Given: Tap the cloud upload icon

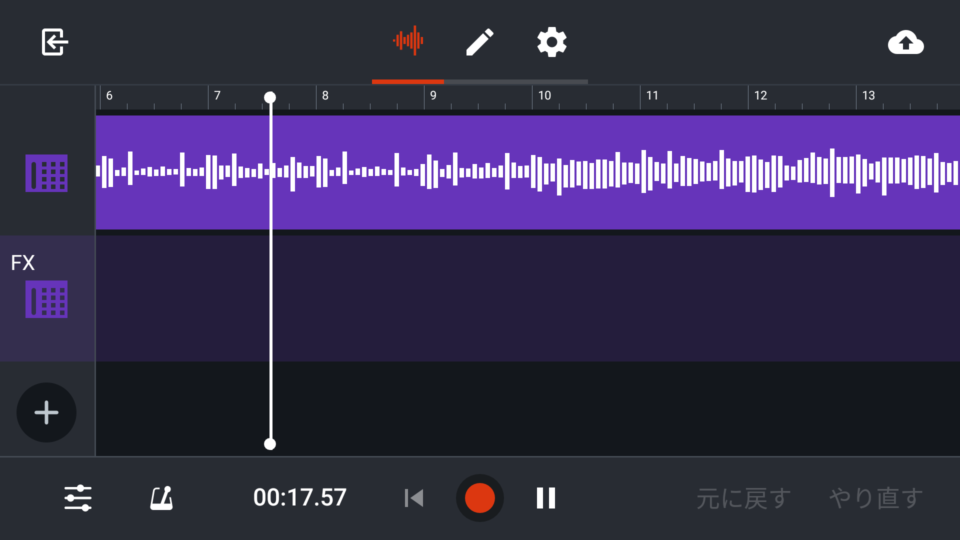Looking at the screenshot, I should tap(906, 43).
